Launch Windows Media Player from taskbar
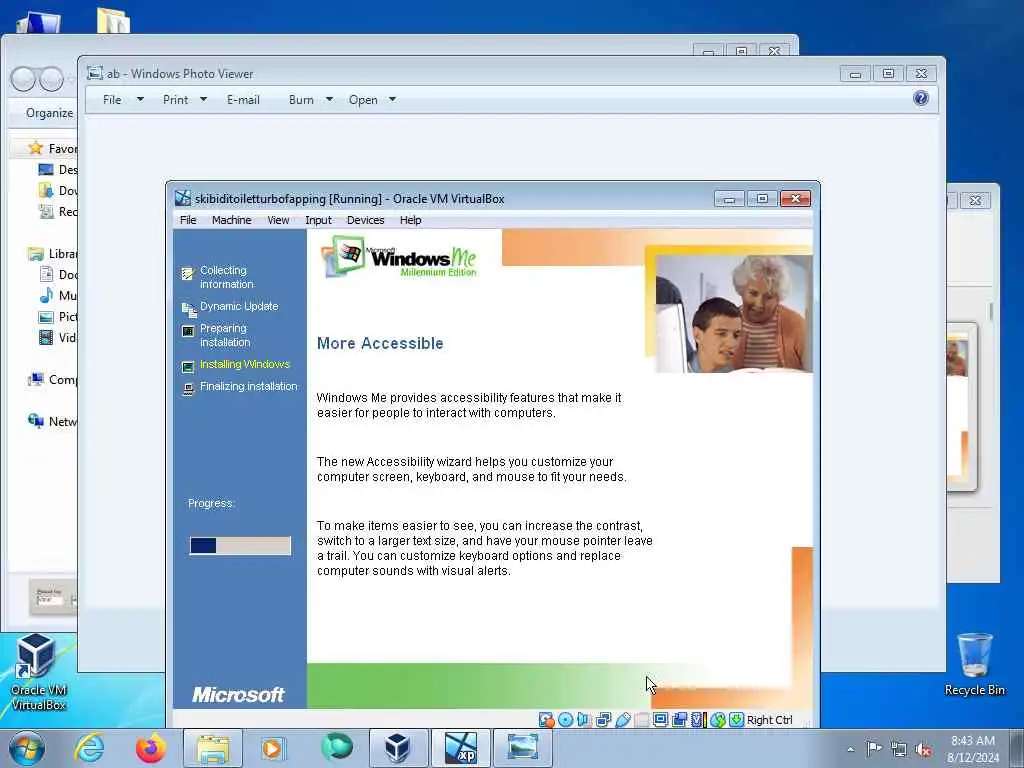 pos(274,748)
